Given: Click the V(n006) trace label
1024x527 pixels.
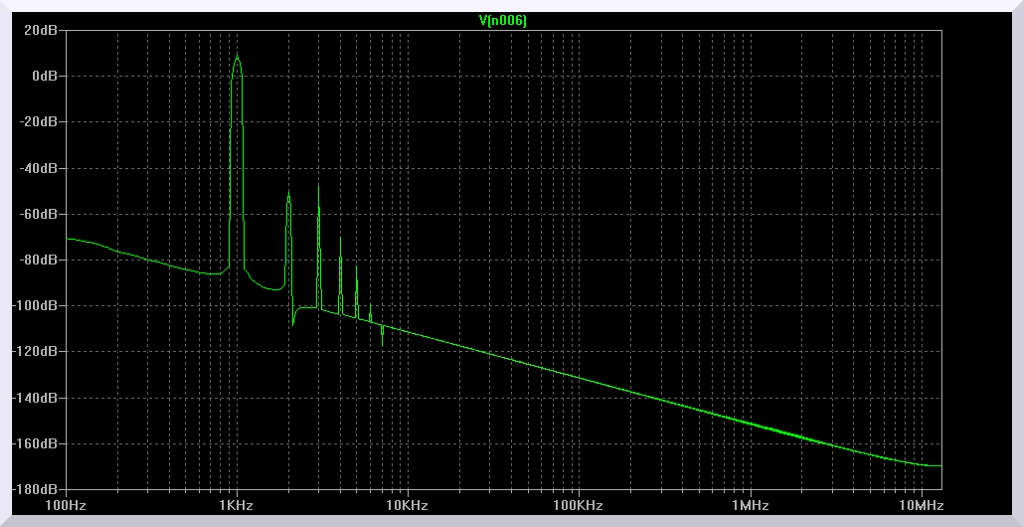Looking at the screenshot, I should point(504,20).
